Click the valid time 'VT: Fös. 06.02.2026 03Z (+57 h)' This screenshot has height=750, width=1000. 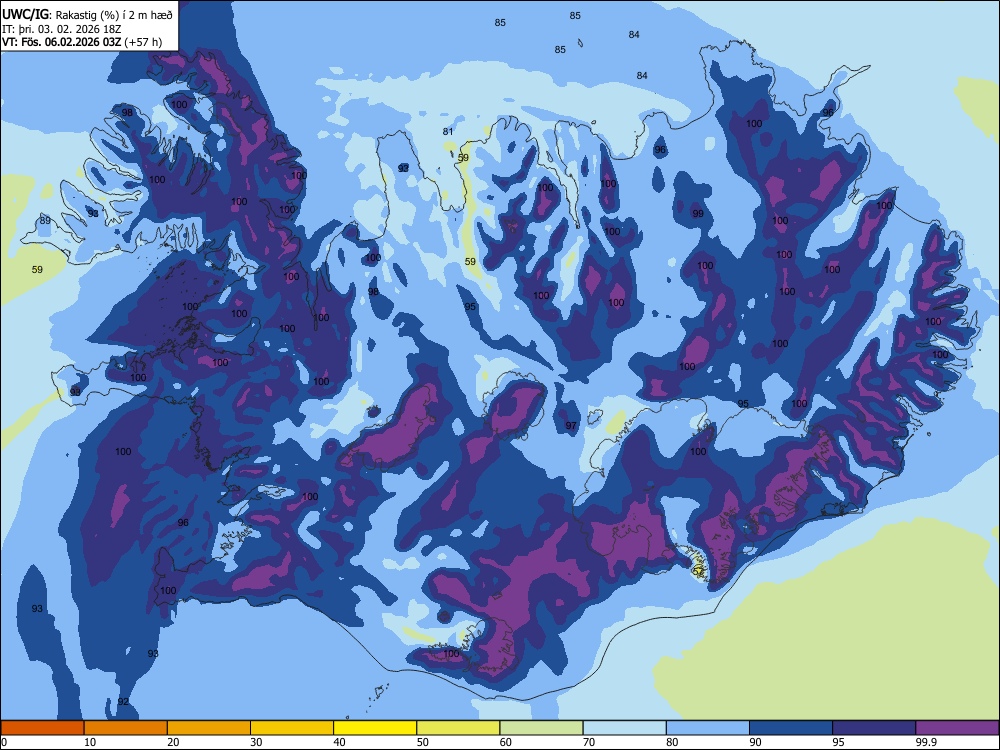82,42
